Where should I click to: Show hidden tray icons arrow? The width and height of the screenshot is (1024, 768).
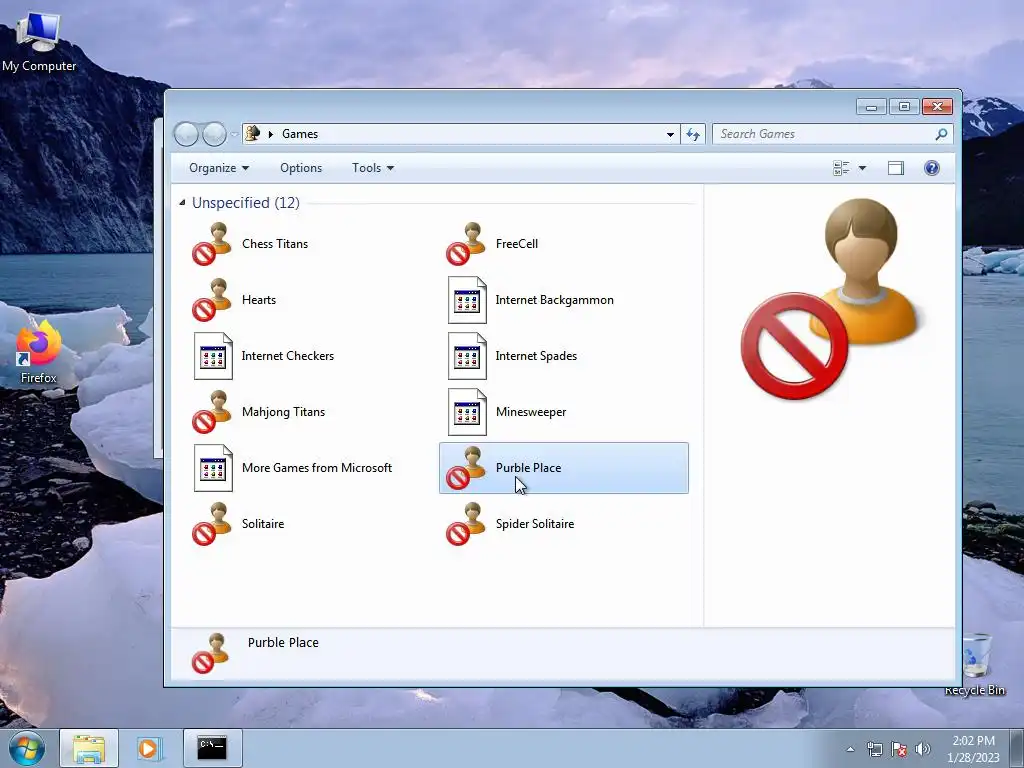[x=850, y=750]
